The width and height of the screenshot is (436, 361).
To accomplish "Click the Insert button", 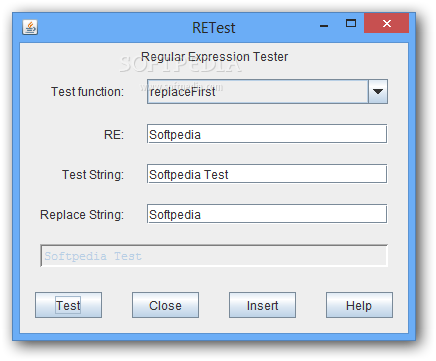I will tap(262, 305).
